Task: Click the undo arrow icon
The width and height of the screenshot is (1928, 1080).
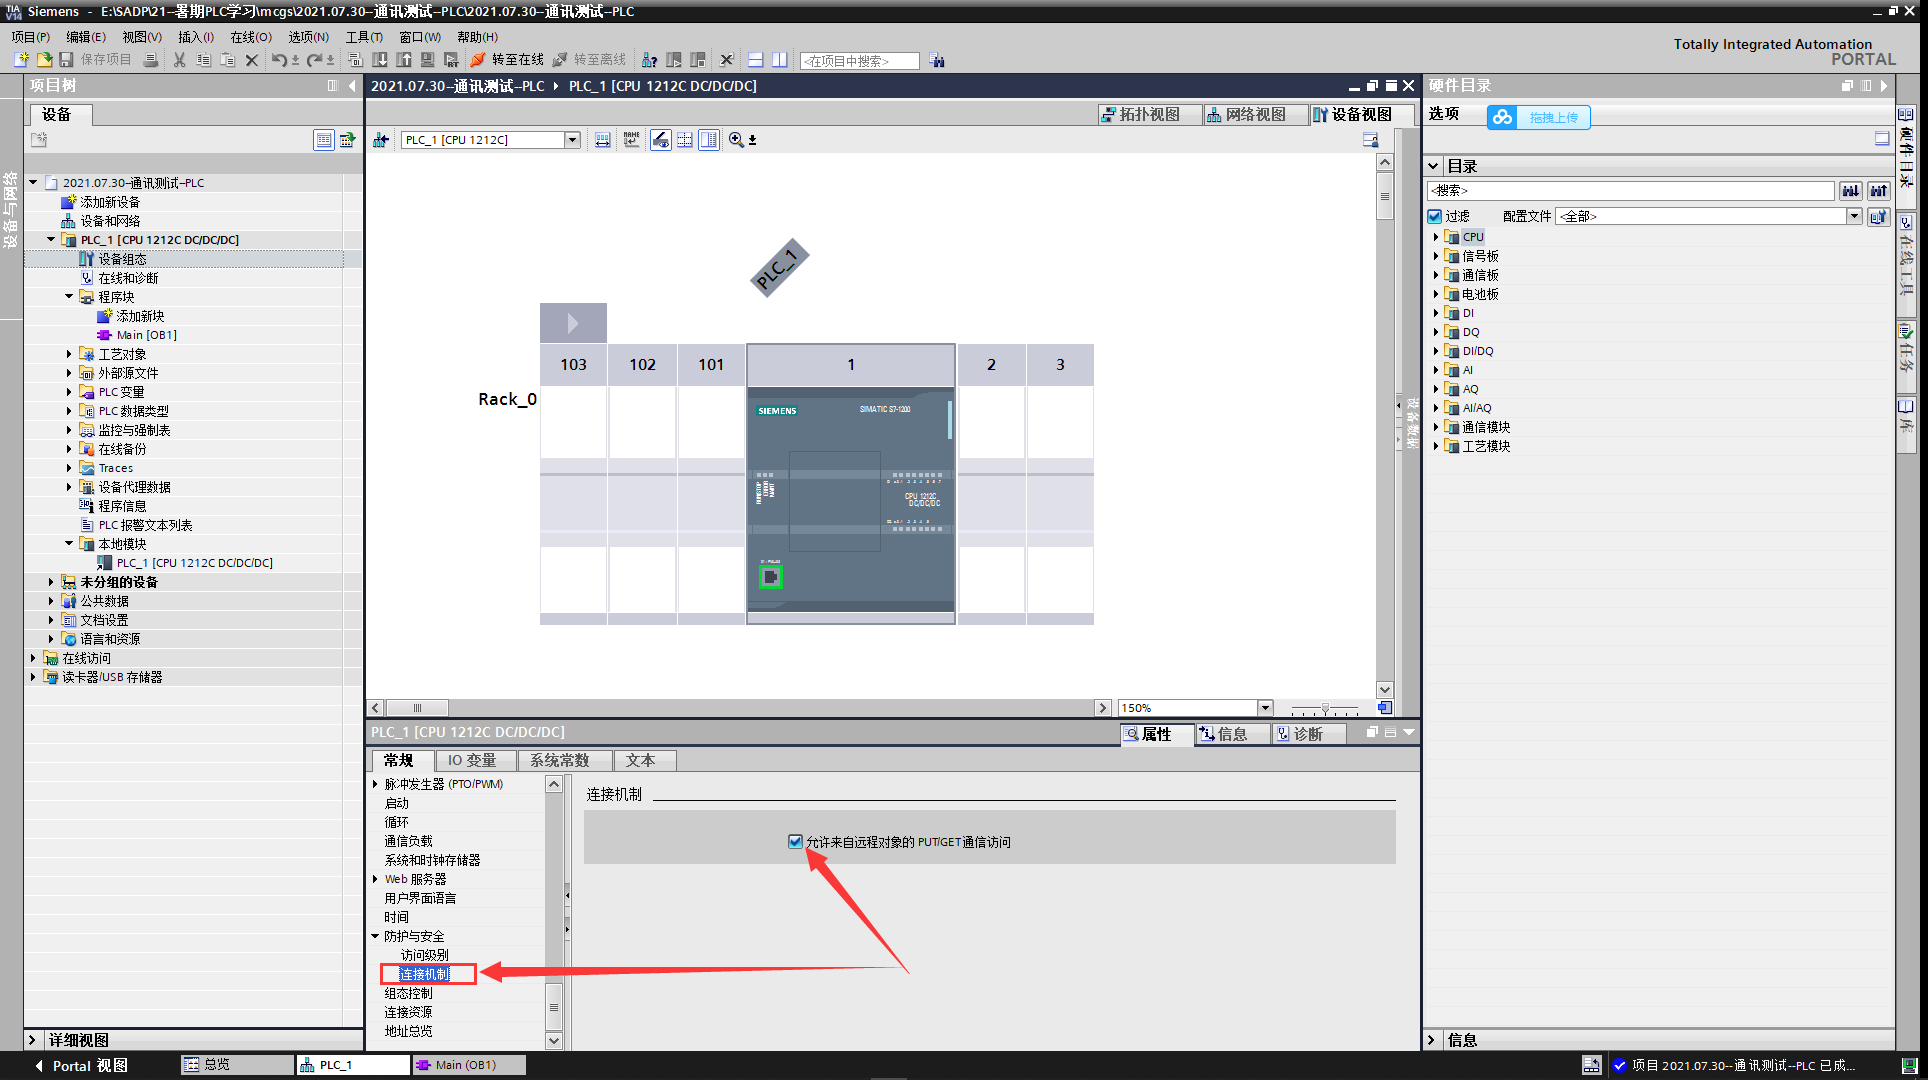Action: (279, 60)
